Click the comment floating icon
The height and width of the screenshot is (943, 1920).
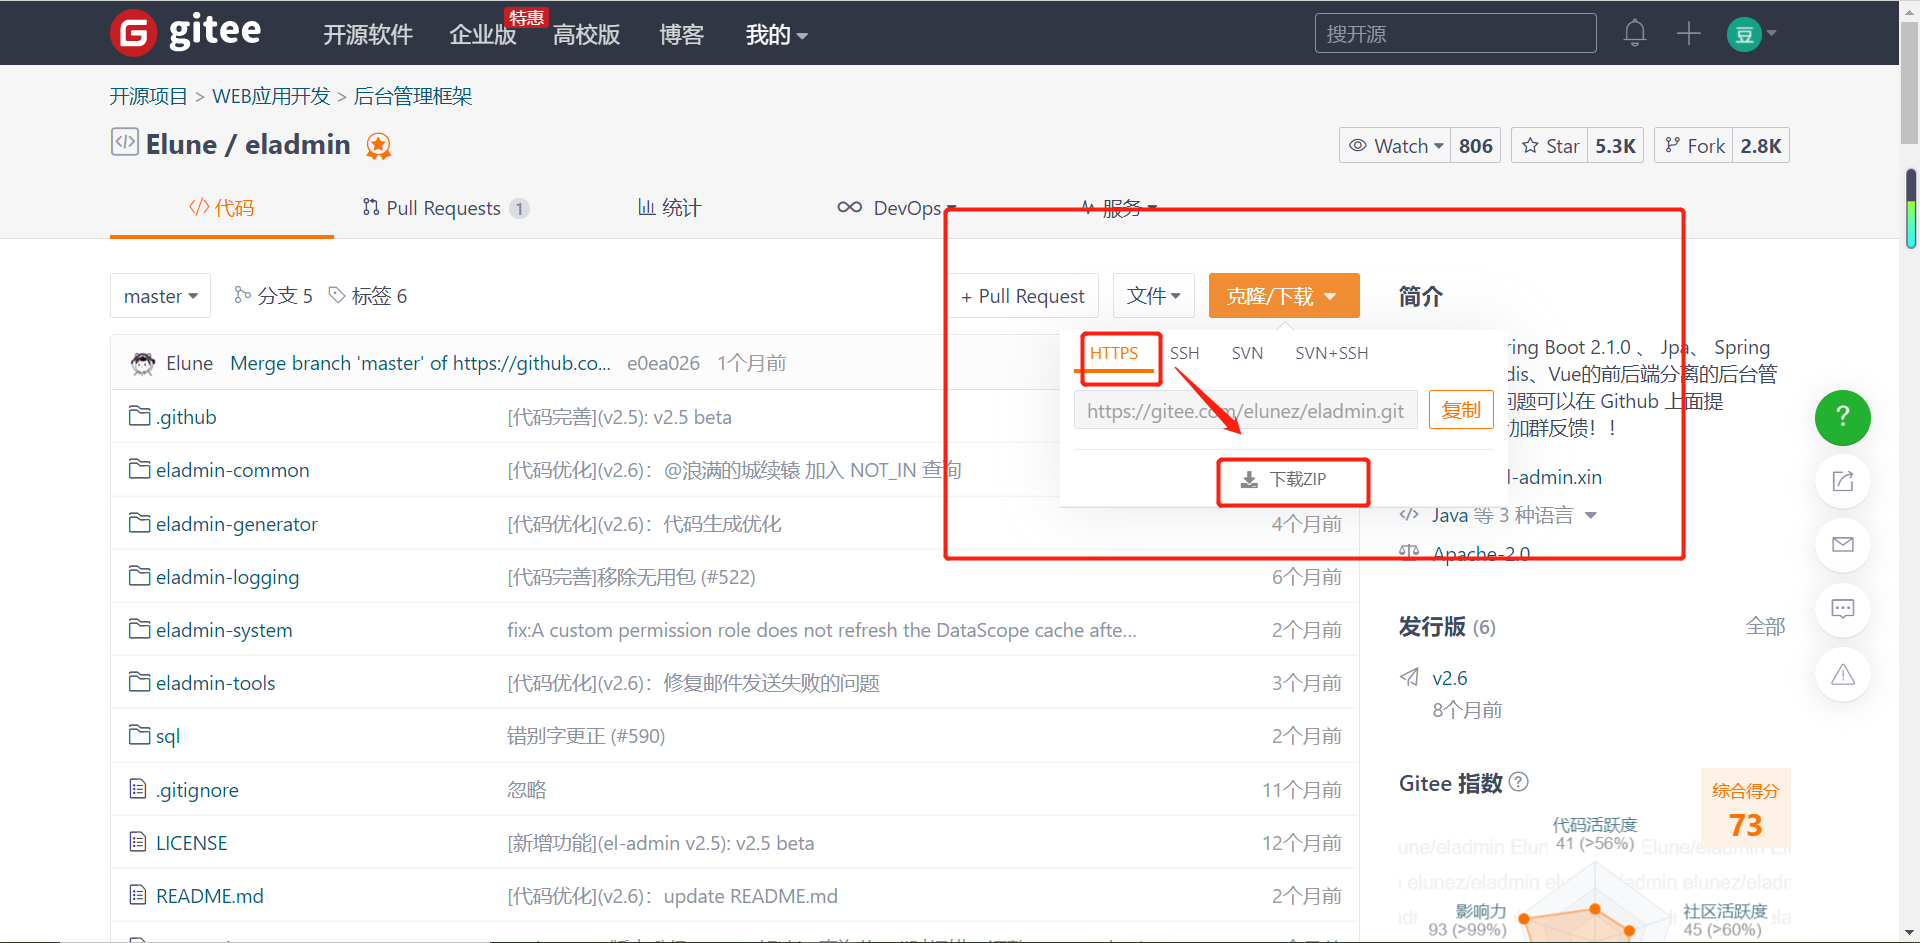1842,609
